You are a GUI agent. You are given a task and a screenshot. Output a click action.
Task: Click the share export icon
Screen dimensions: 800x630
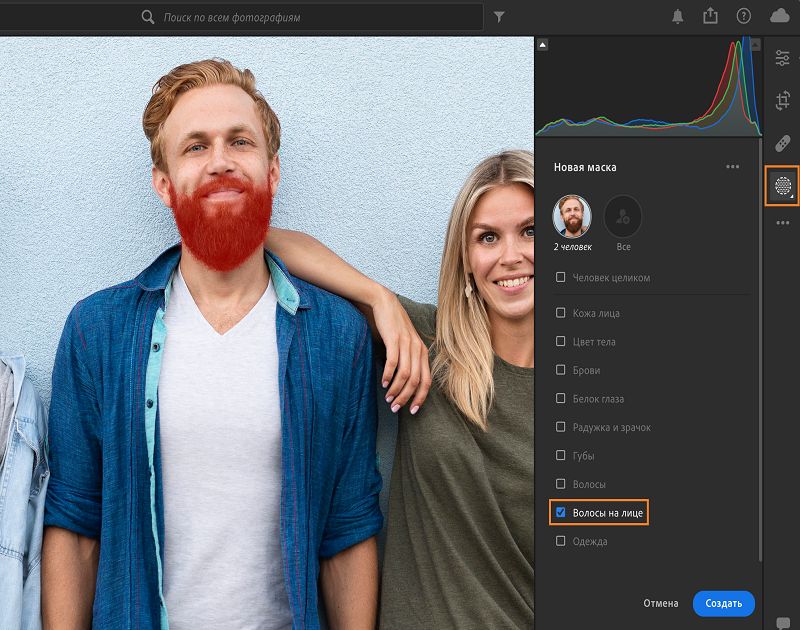coord(710,16)
